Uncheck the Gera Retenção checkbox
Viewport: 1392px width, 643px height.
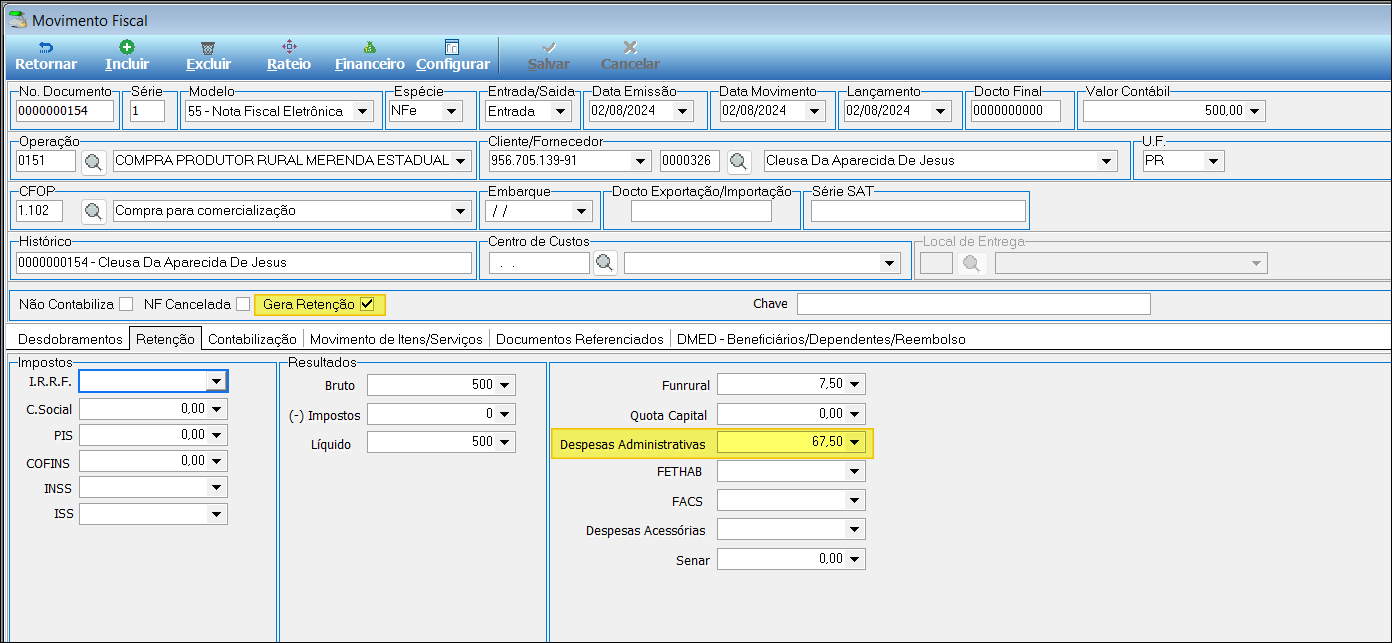tap(367, 304)
